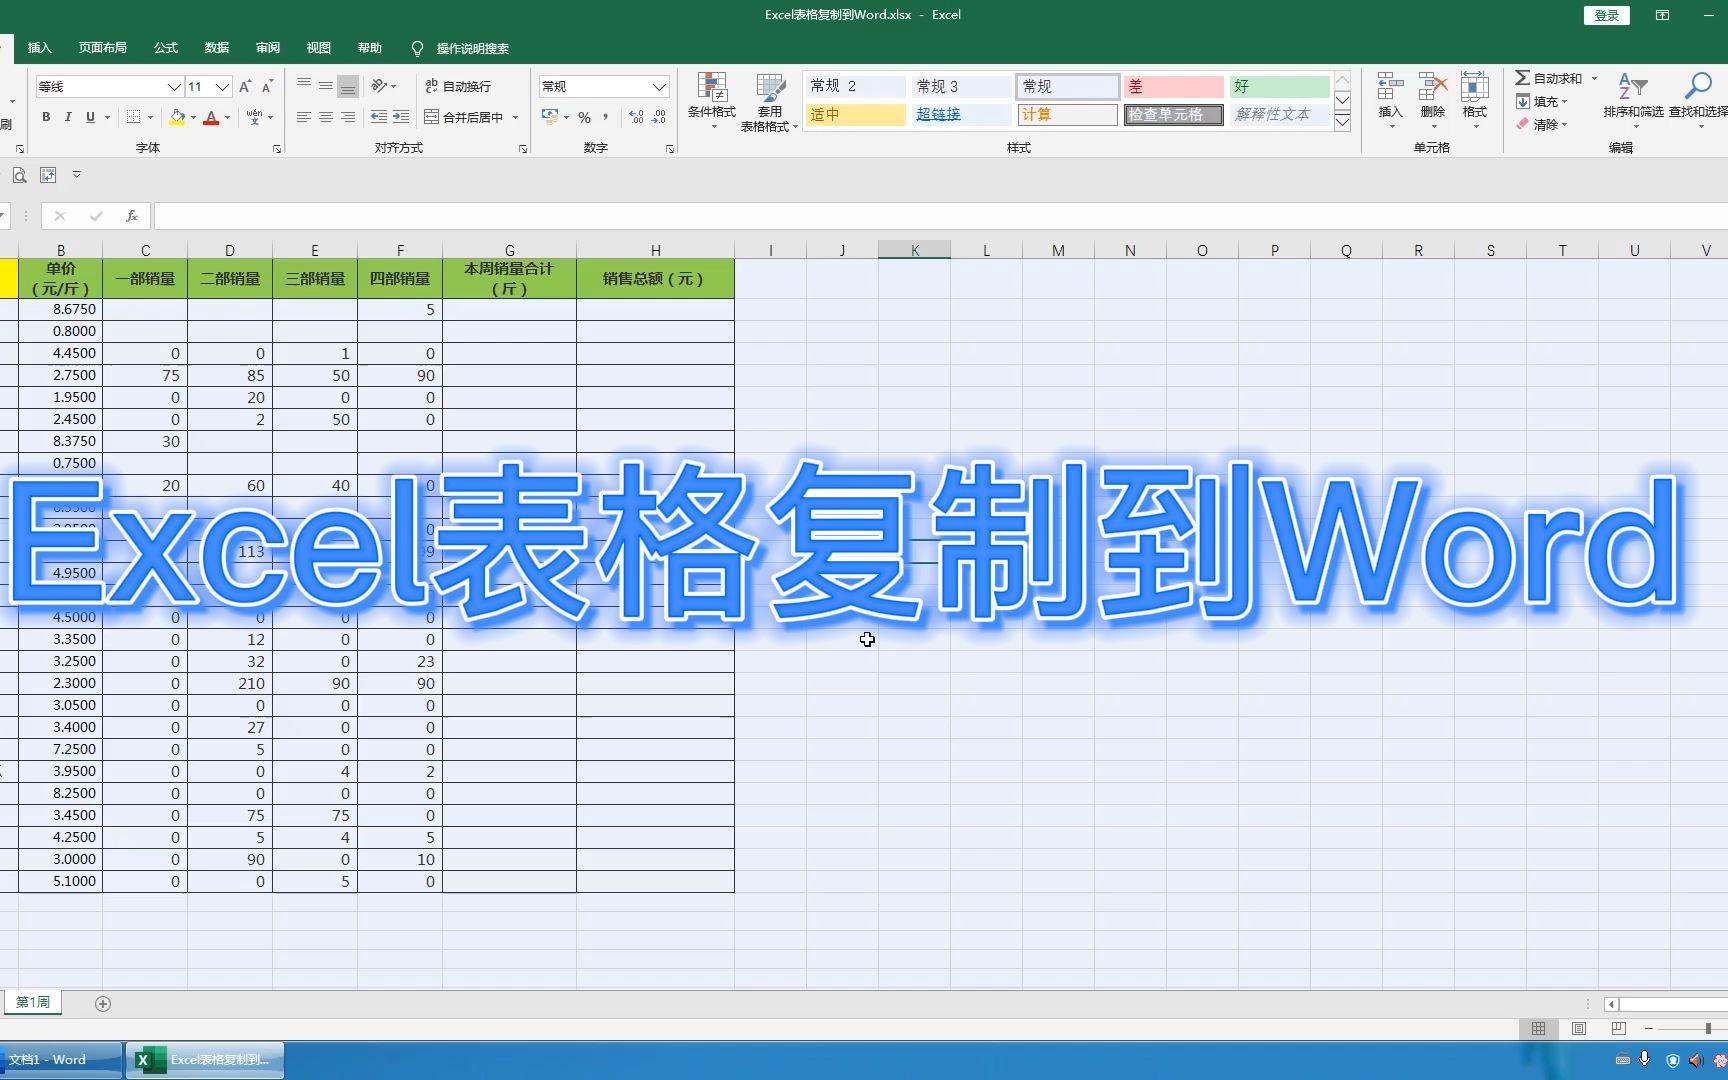The width and height of the screenshot is (1728, 1080).
Task: Click the formula bar input
Action: (941, 216)
